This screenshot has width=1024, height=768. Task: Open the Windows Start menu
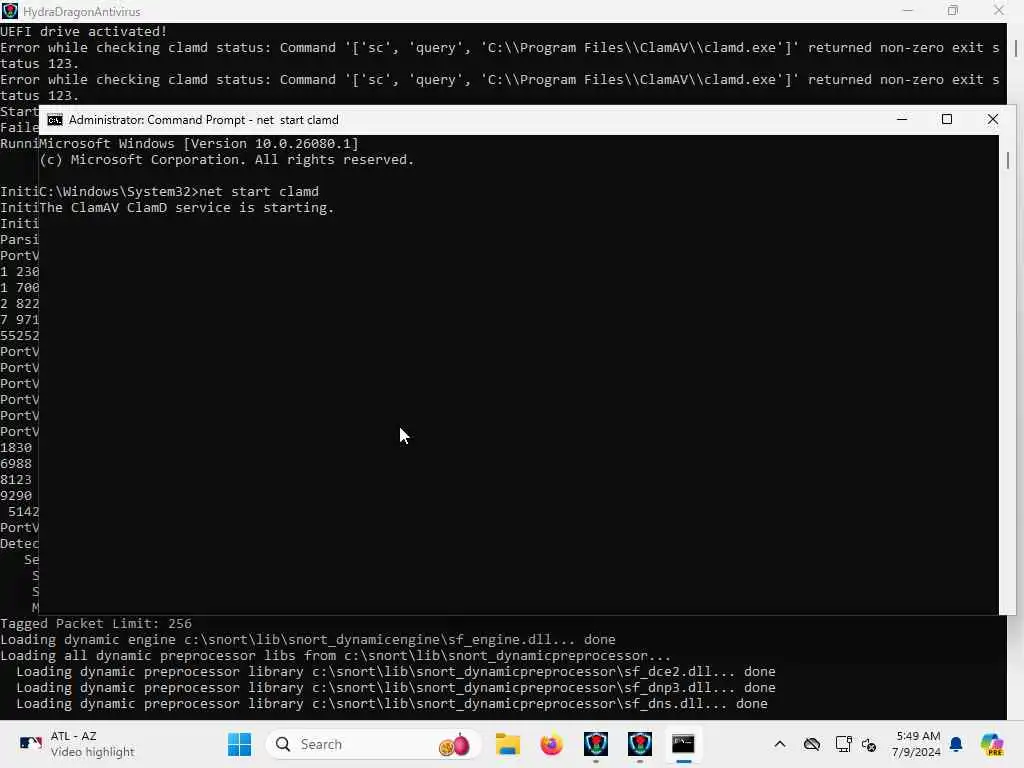point(239,744)
